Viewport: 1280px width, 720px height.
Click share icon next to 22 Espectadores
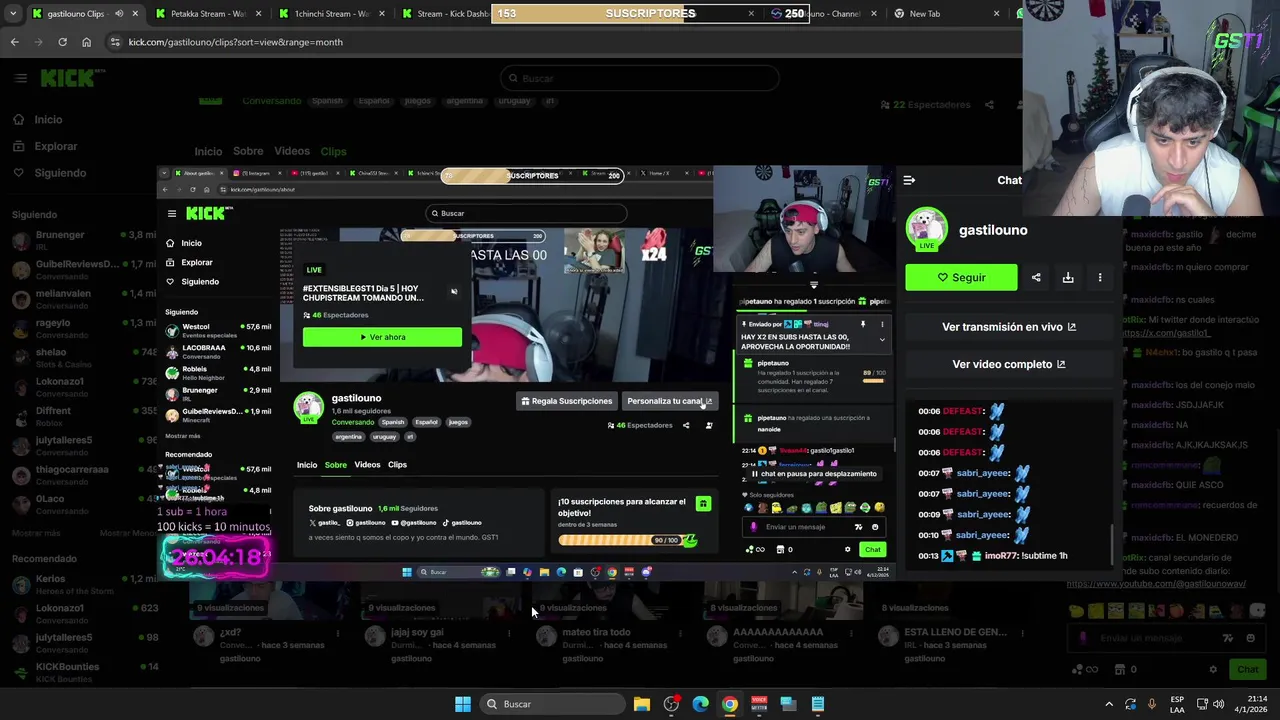[989, 104]
